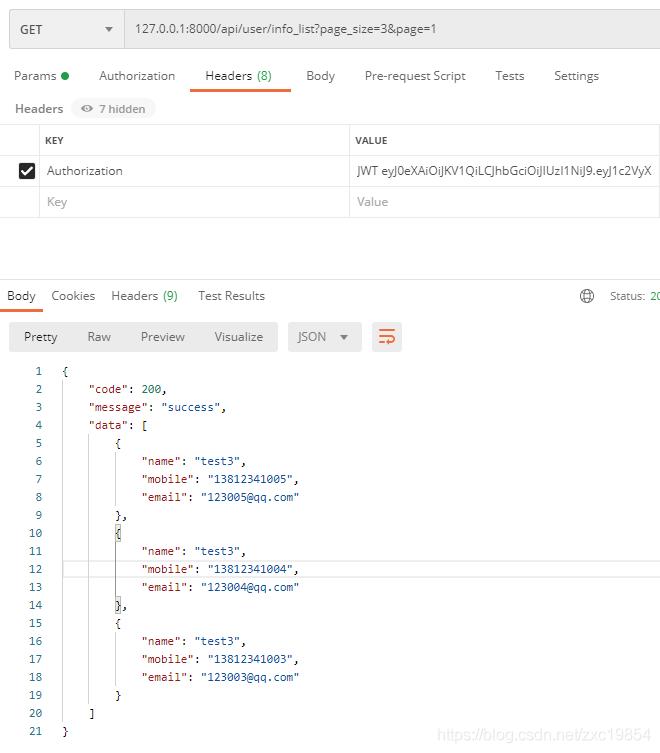Click the "message": "success" line
Image resolution: width=660 pixels, height=753 pixels.
click(x=157, y=407)
